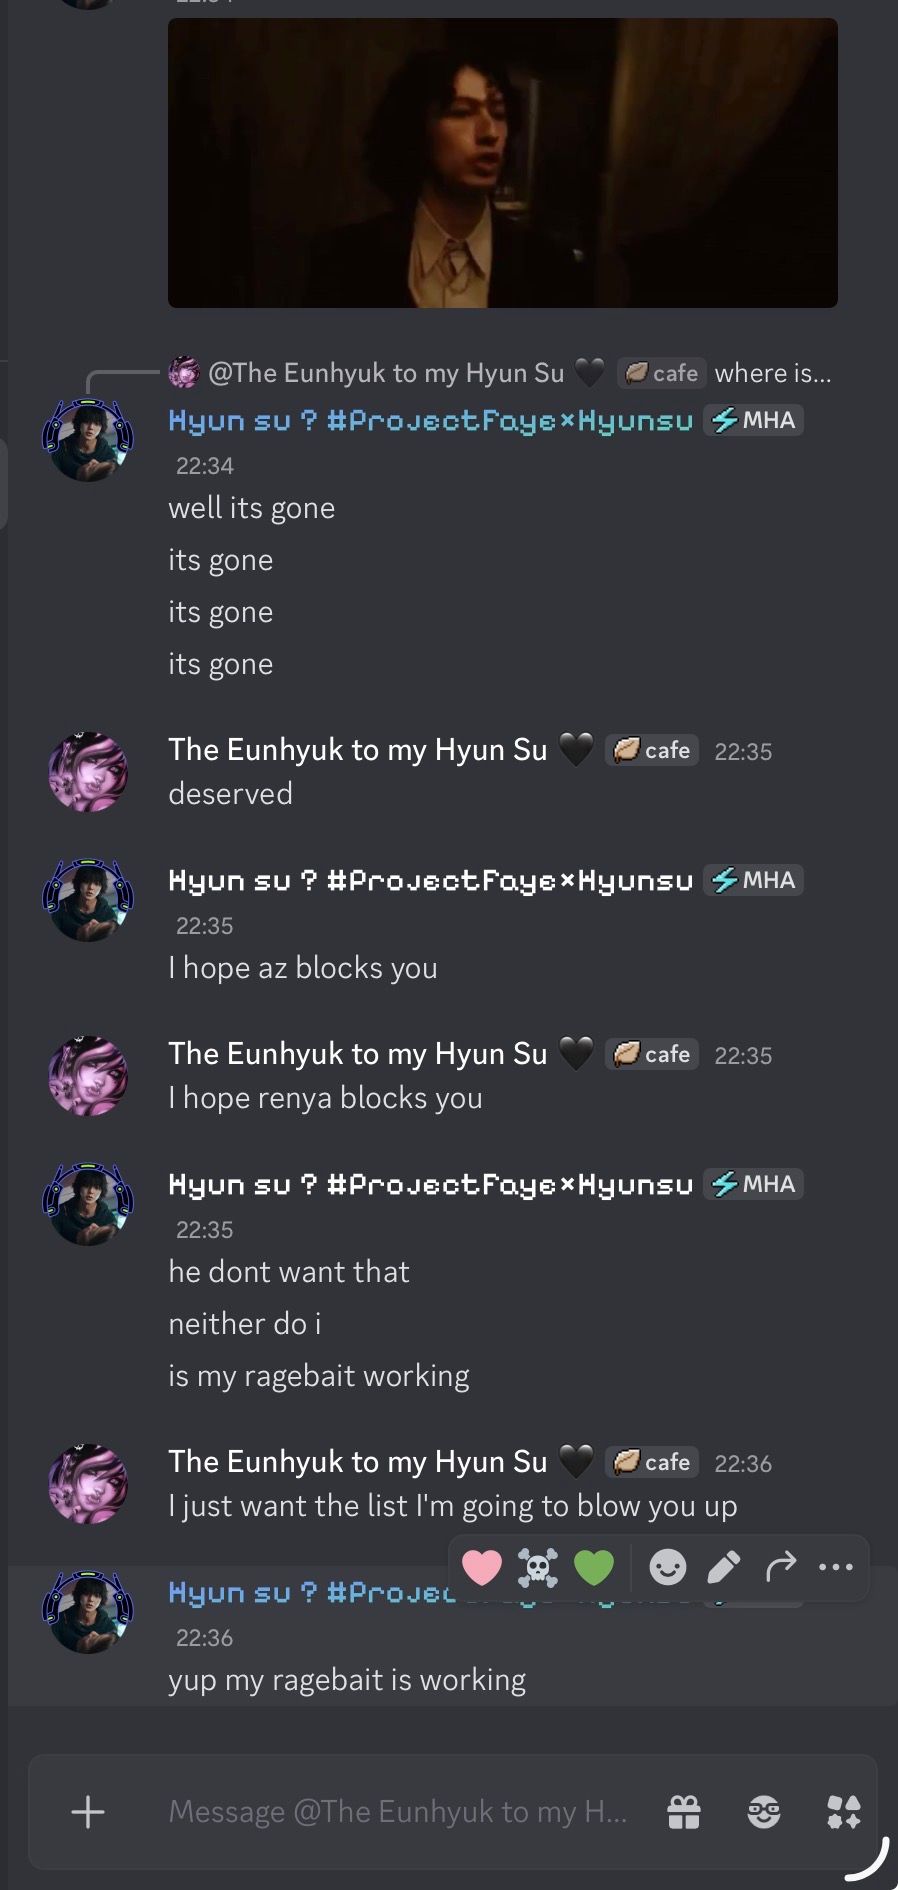This screenshot has height=1890, width=898.
Task: Click username above 'I hope renya blocks you'
Action: (x=358, y=1053)
